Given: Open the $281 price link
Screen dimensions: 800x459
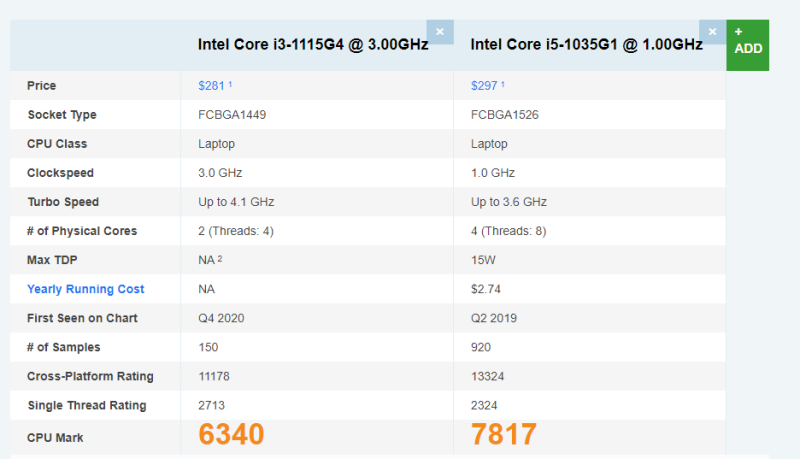Looking at the screenshot, I should [x=213, y=86].
